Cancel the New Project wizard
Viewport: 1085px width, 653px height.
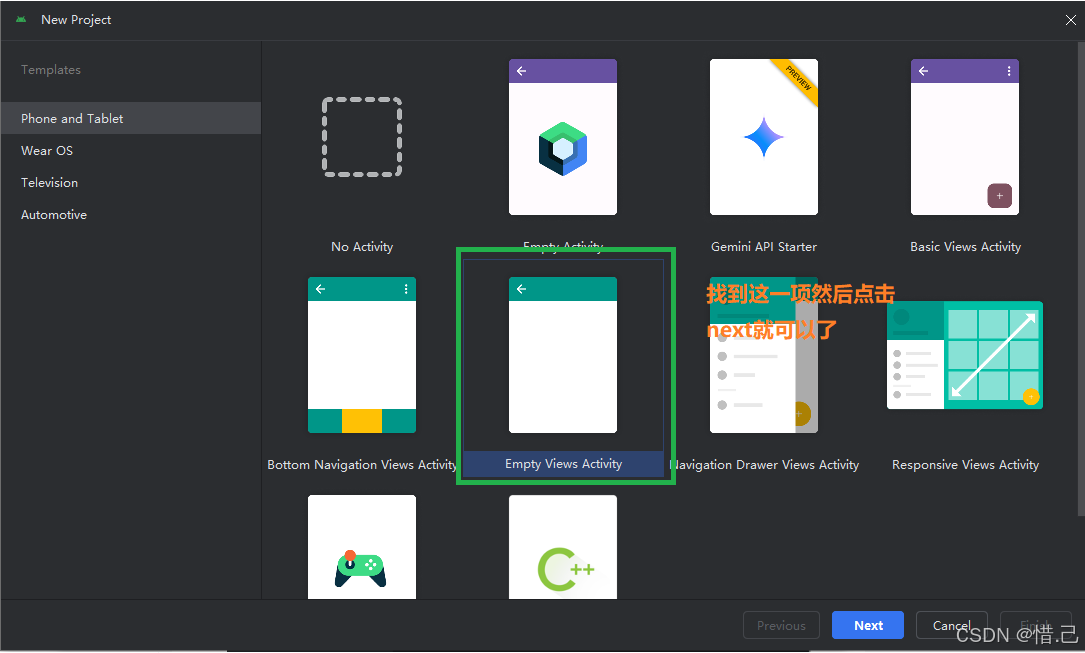point(951,625)
